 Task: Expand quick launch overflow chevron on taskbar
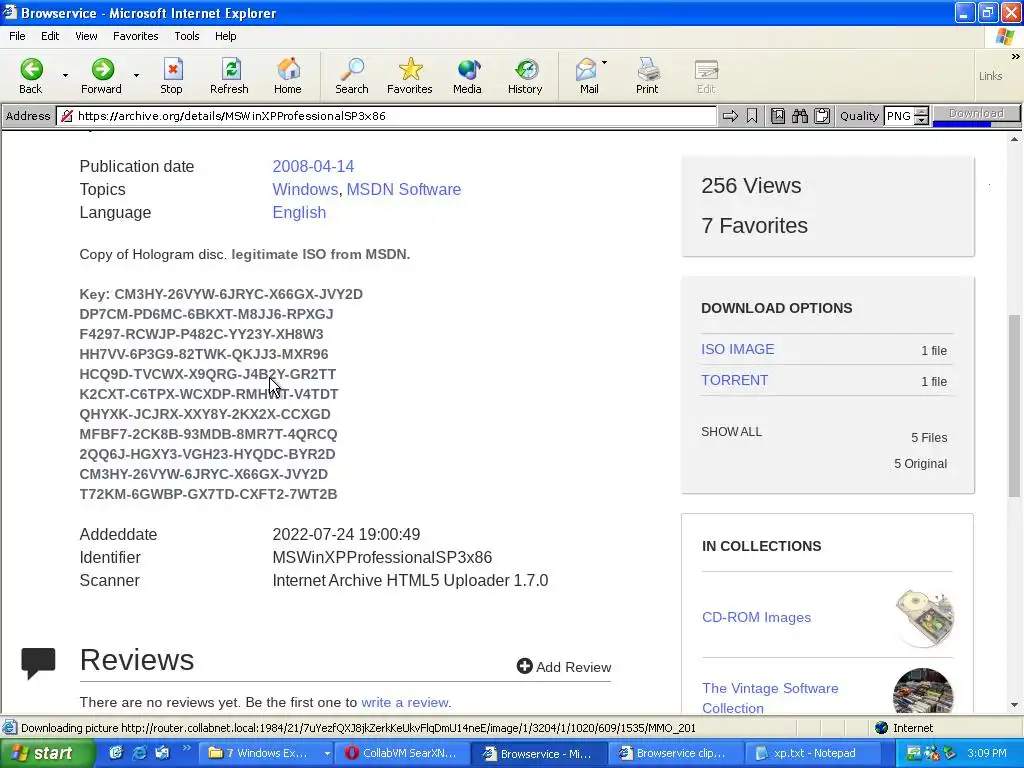(x=186, y=748)
